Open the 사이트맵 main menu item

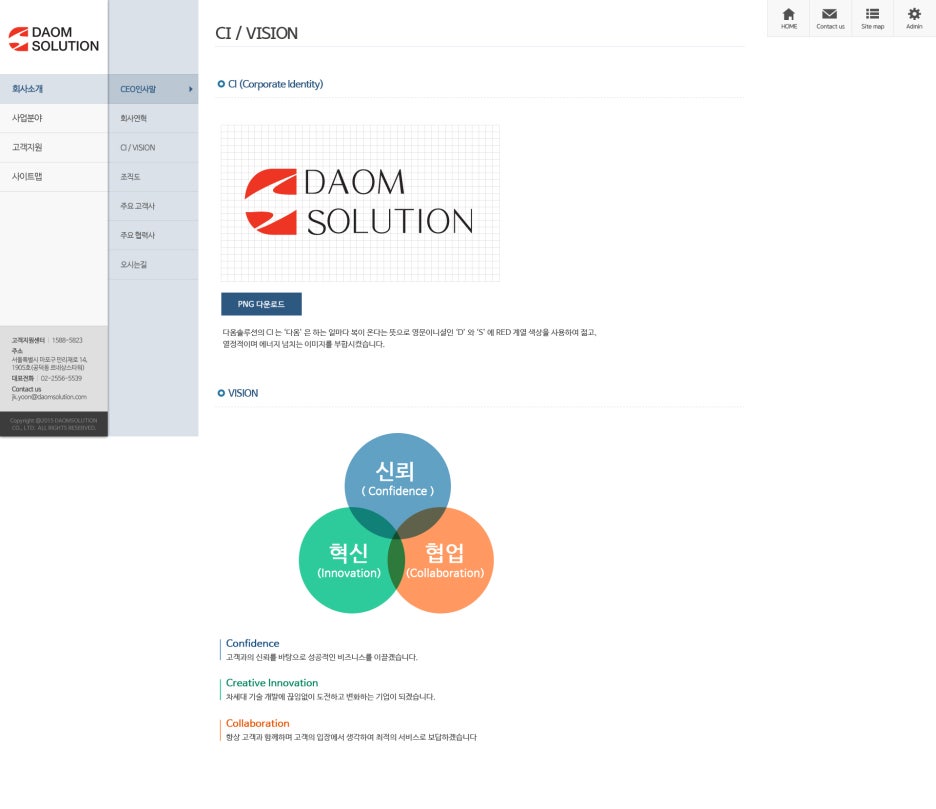54,177
